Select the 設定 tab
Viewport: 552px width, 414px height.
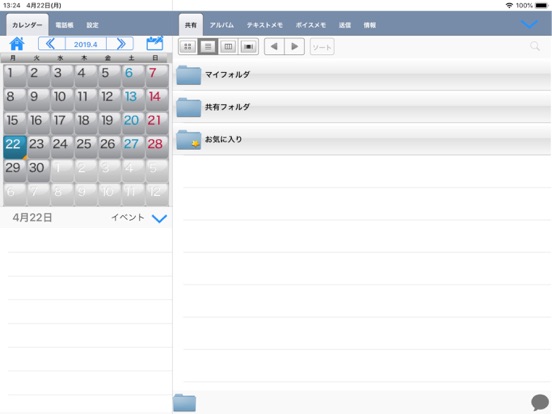(93, 25)
